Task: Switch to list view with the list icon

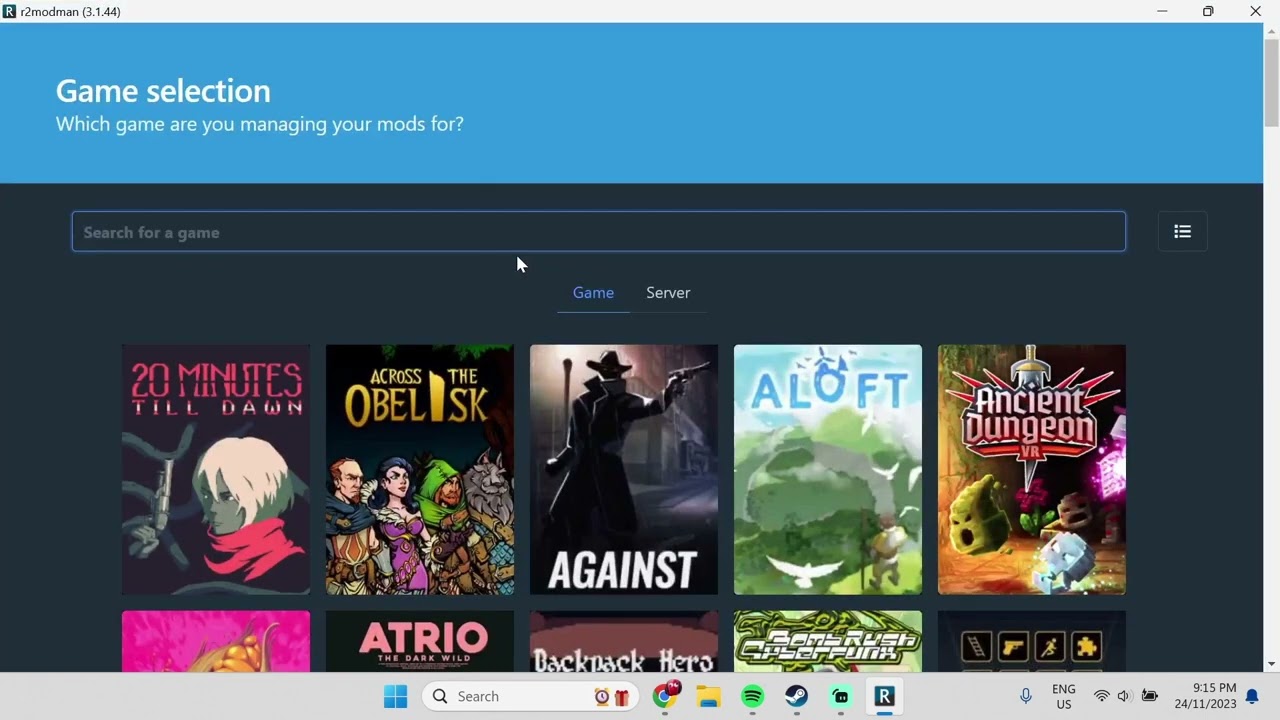Action: click(1182, 232)
